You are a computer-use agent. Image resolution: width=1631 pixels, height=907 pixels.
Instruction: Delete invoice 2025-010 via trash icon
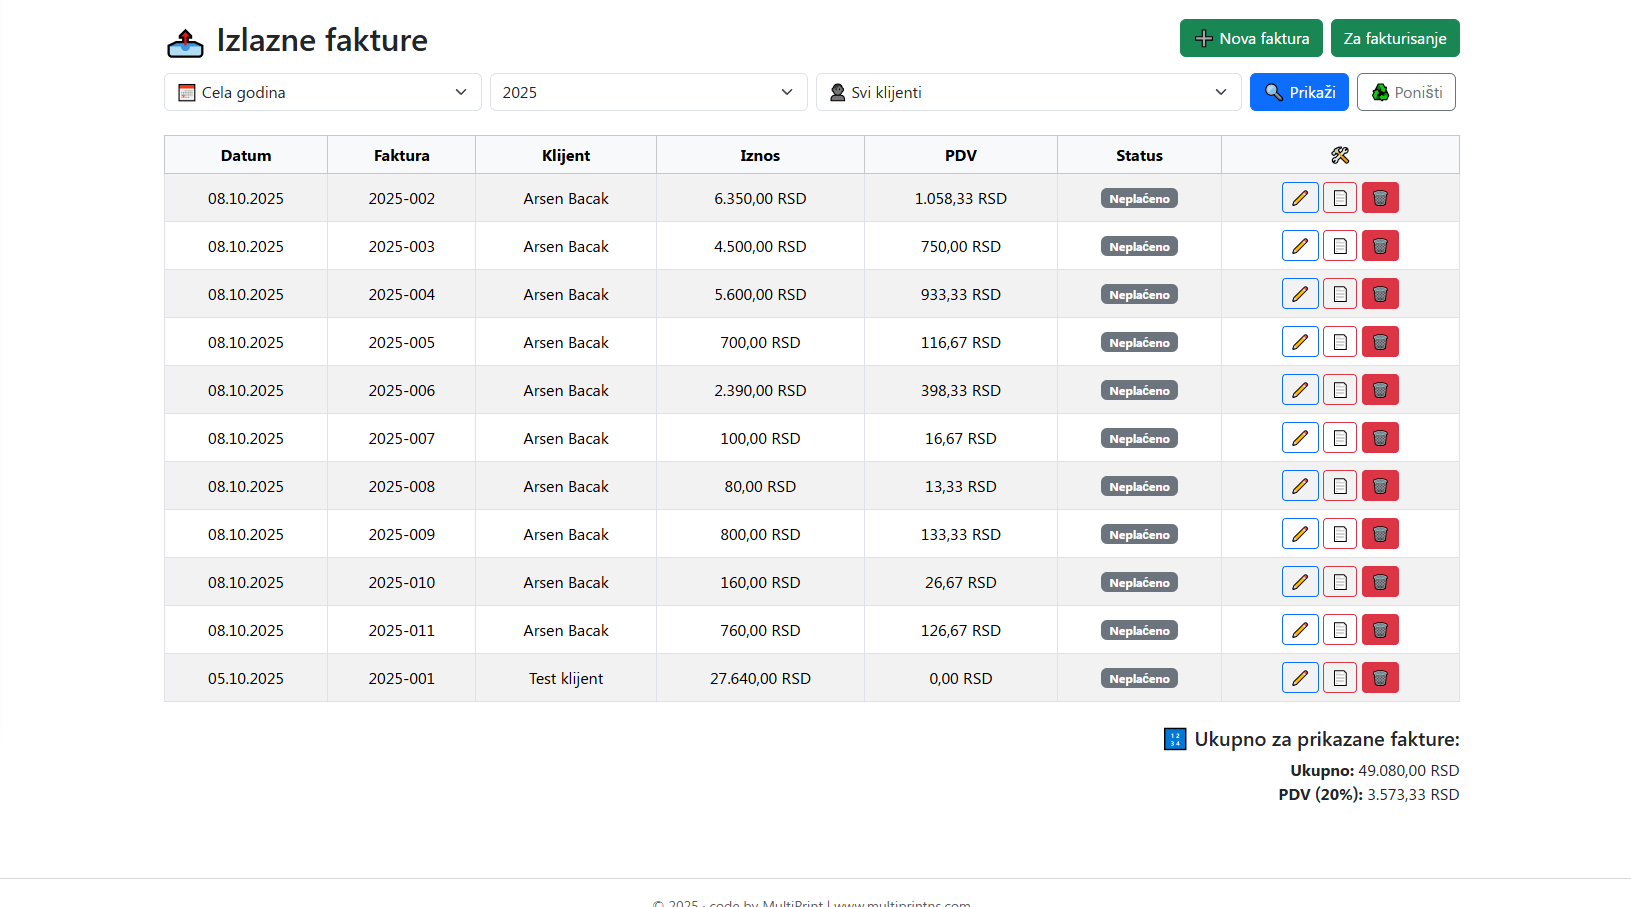pos(1380,582)
